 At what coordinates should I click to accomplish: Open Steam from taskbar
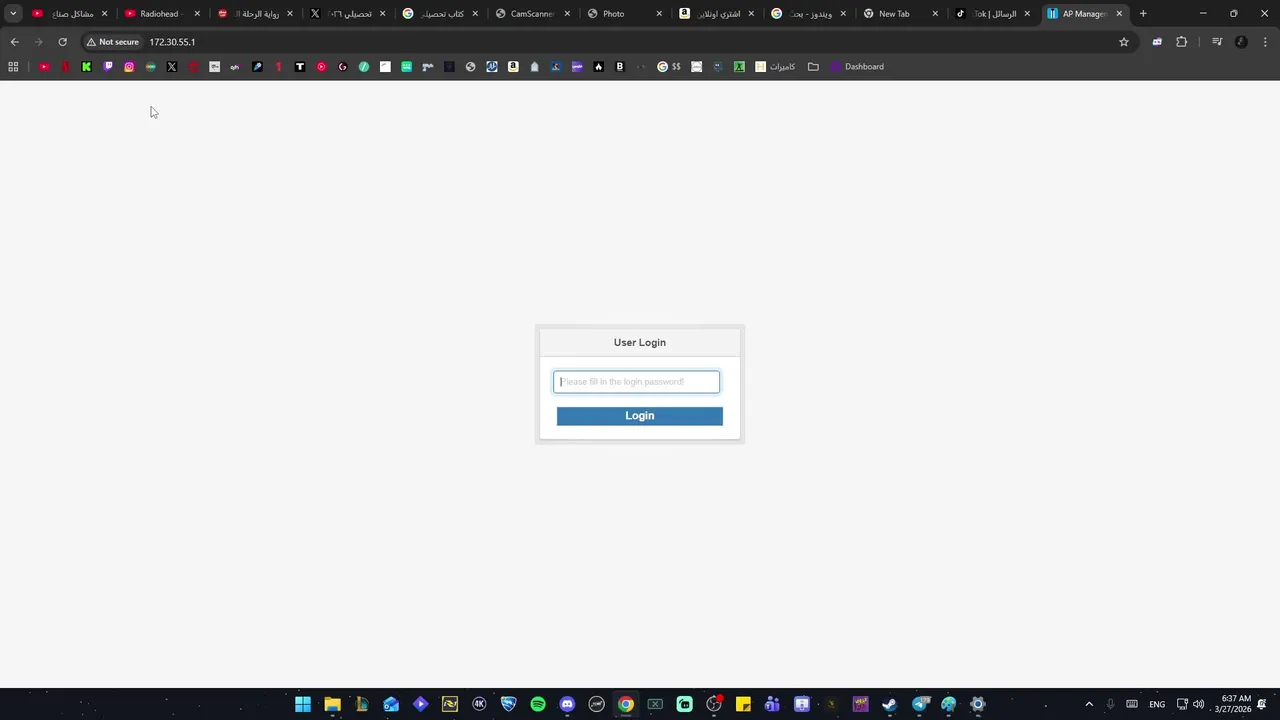tap(889, 704)
